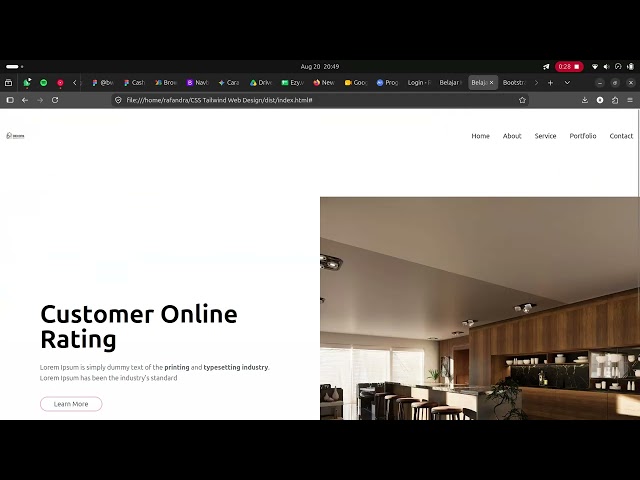
Task: Open the Firefox View icon in tab bar
Action: pos(8,83)
